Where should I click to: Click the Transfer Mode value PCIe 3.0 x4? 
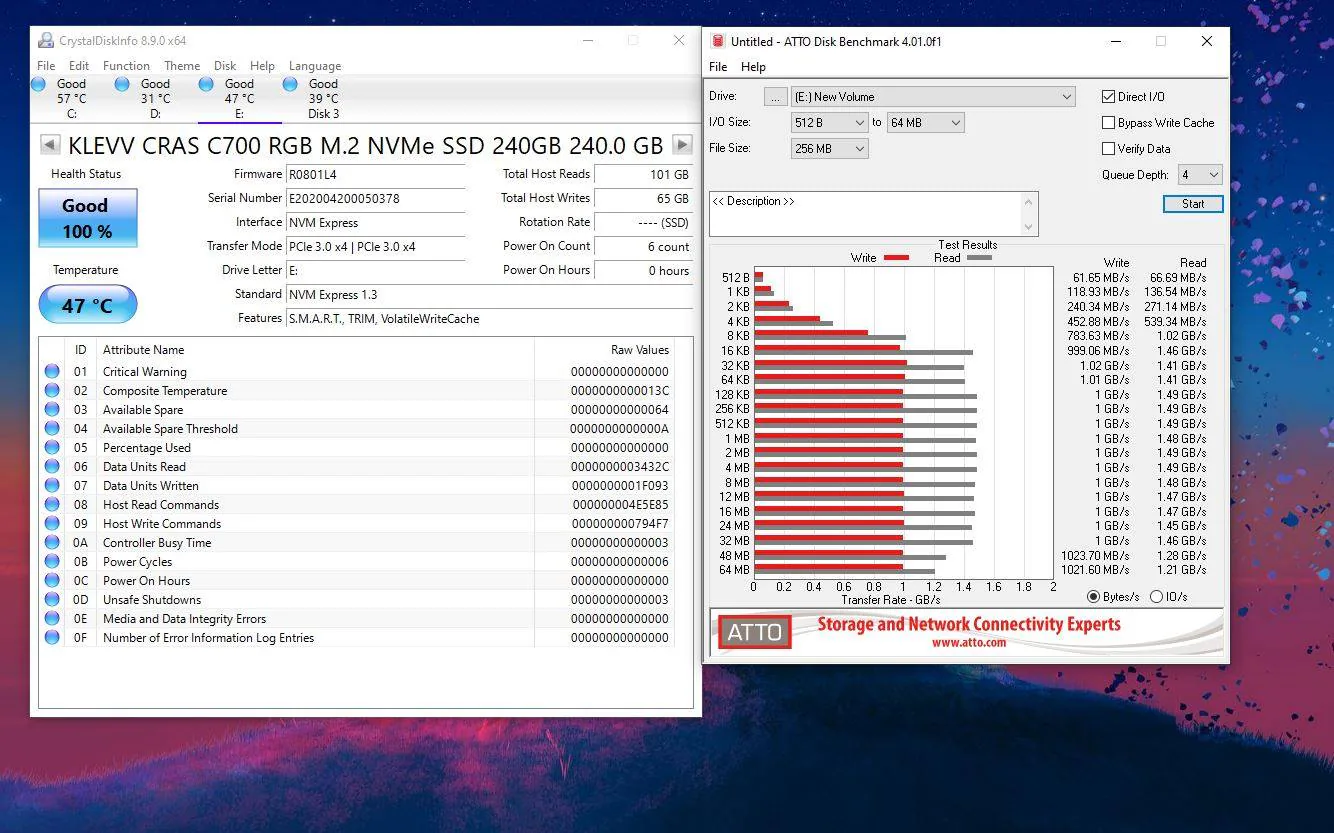[x=376, y=247]
